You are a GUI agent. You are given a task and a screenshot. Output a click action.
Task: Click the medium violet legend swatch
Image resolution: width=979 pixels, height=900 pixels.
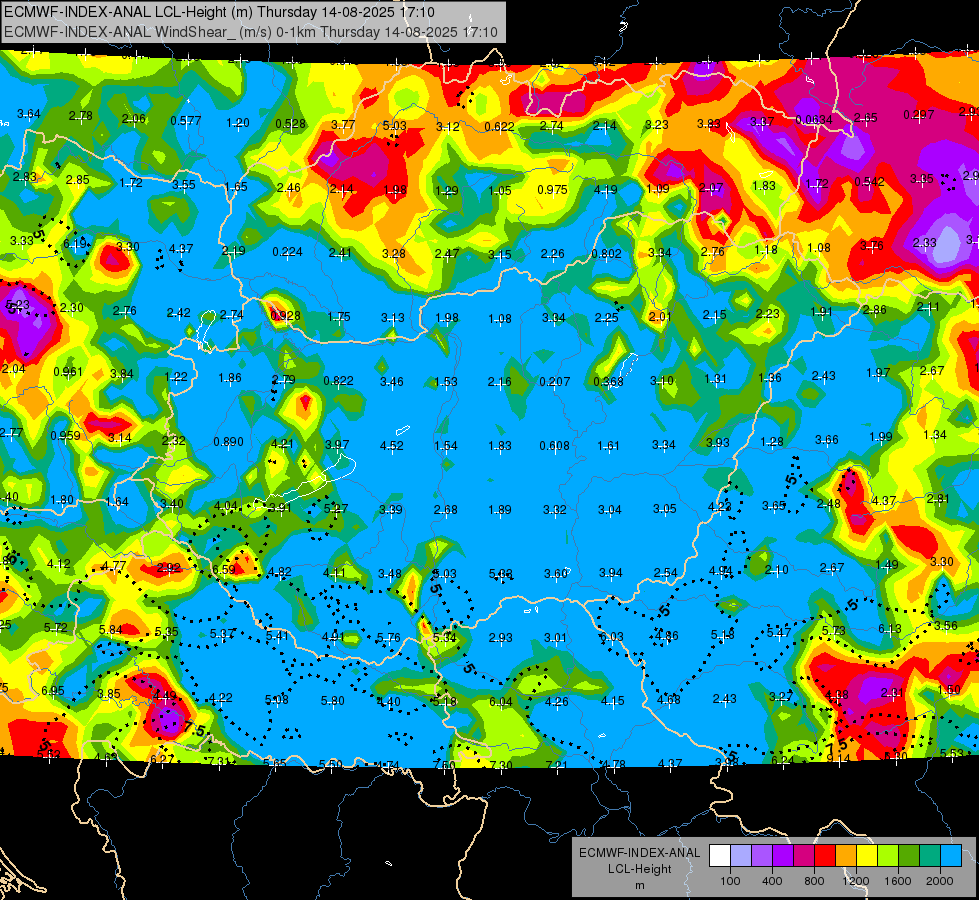tap(762, 856)
